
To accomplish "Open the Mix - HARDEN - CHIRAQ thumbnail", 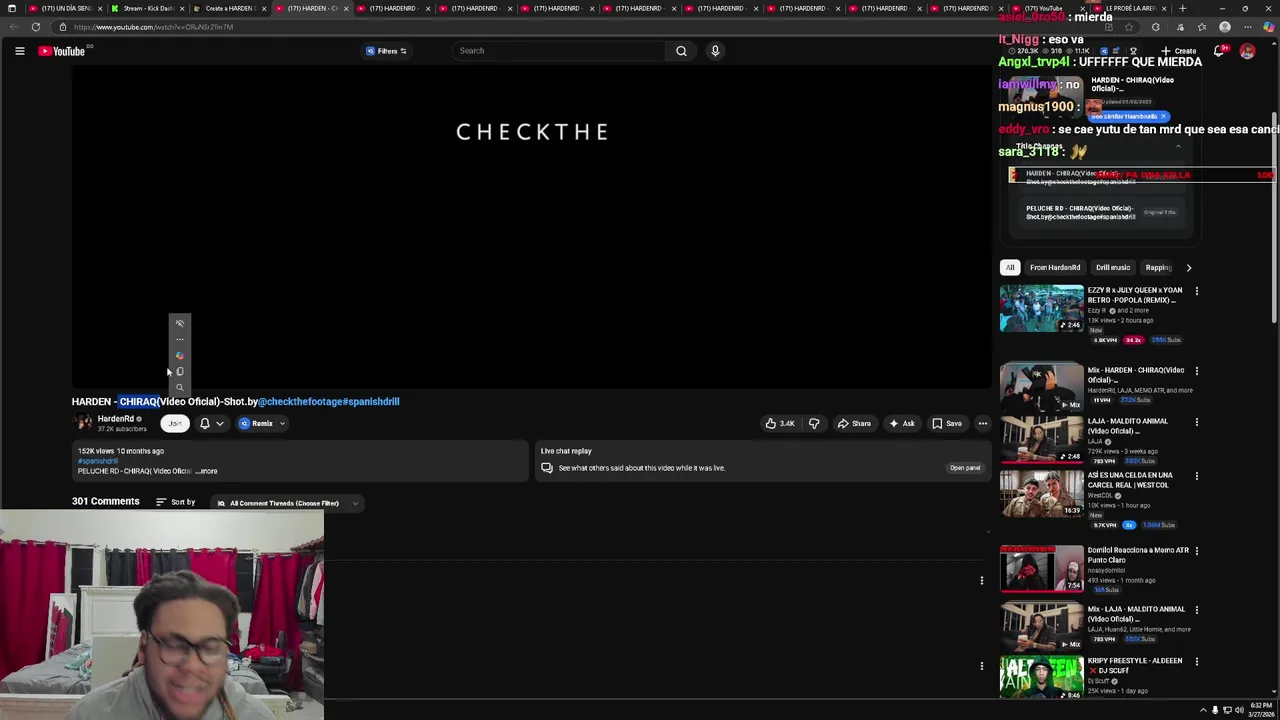I will [x=1041, y=387].
